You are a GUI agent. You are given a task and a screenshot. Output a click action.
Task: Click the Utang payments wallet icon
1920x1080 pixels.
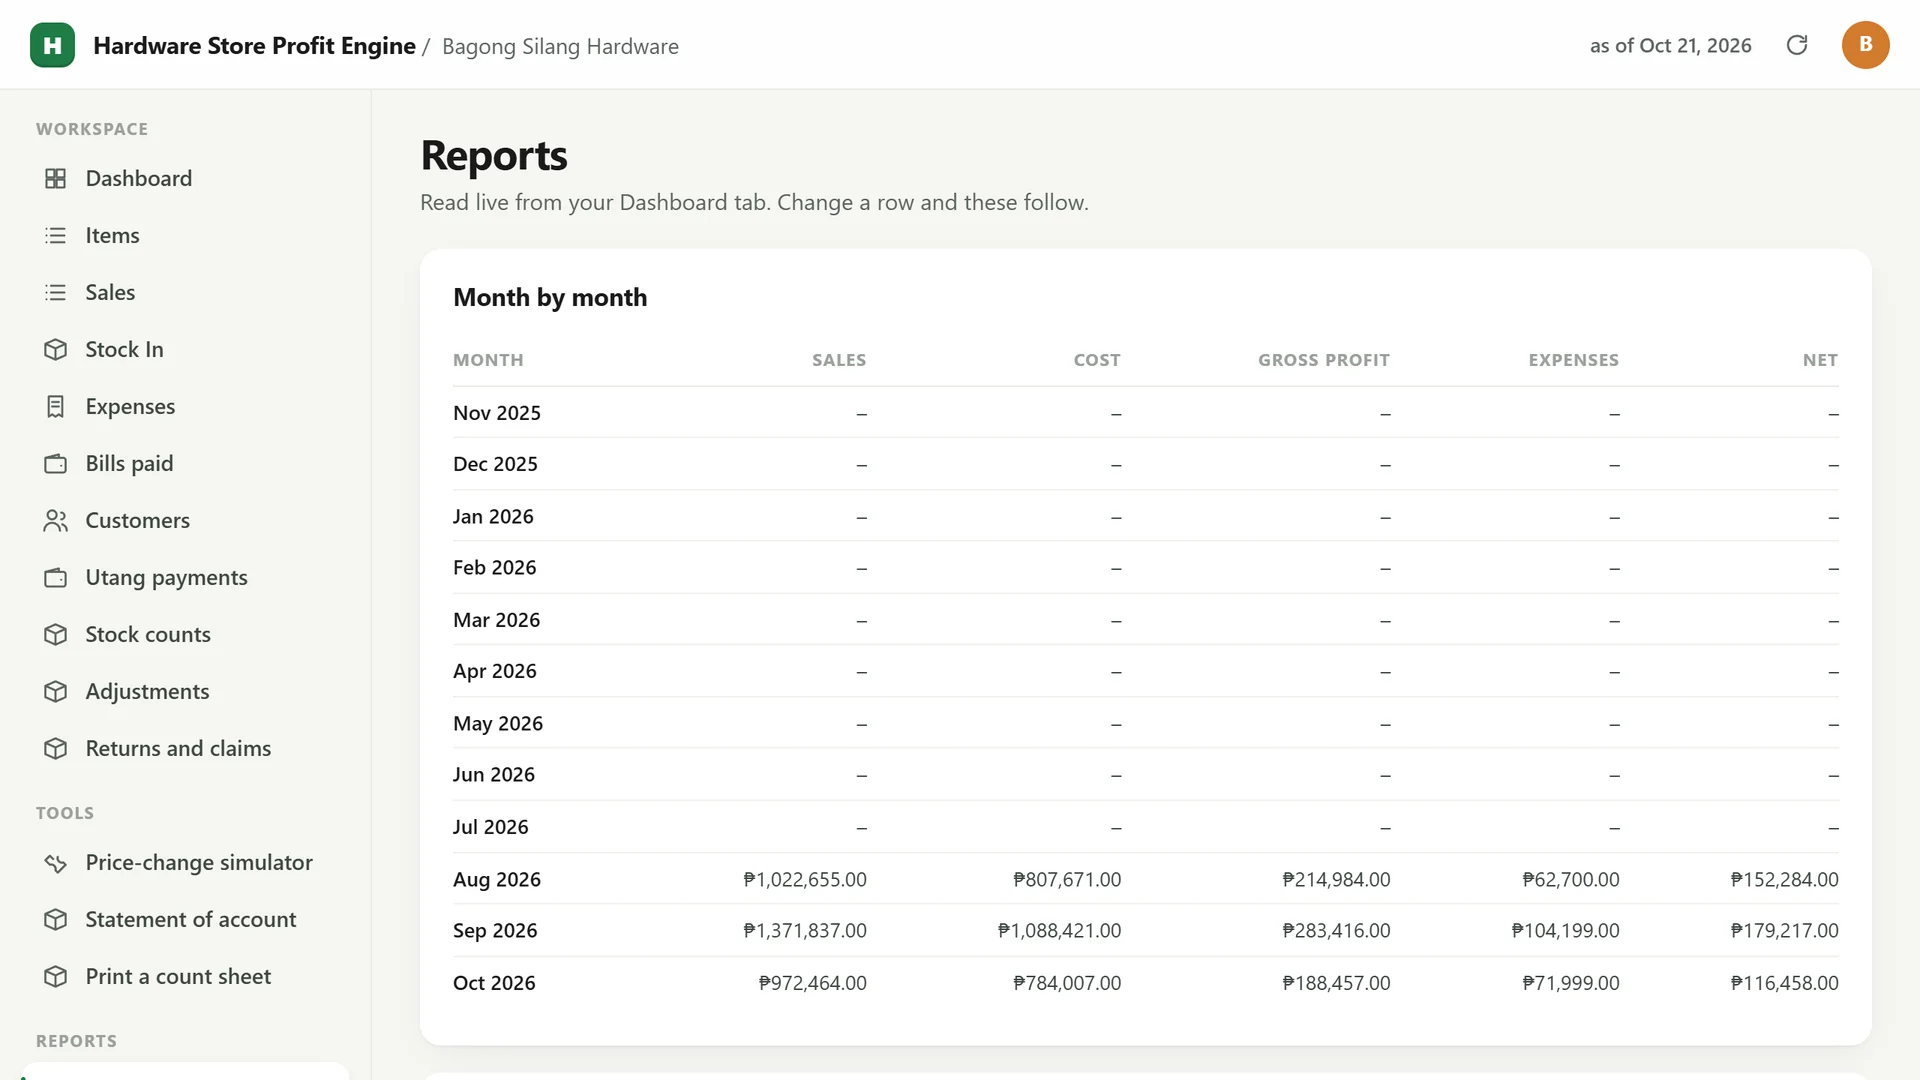[x=56, y=577]
